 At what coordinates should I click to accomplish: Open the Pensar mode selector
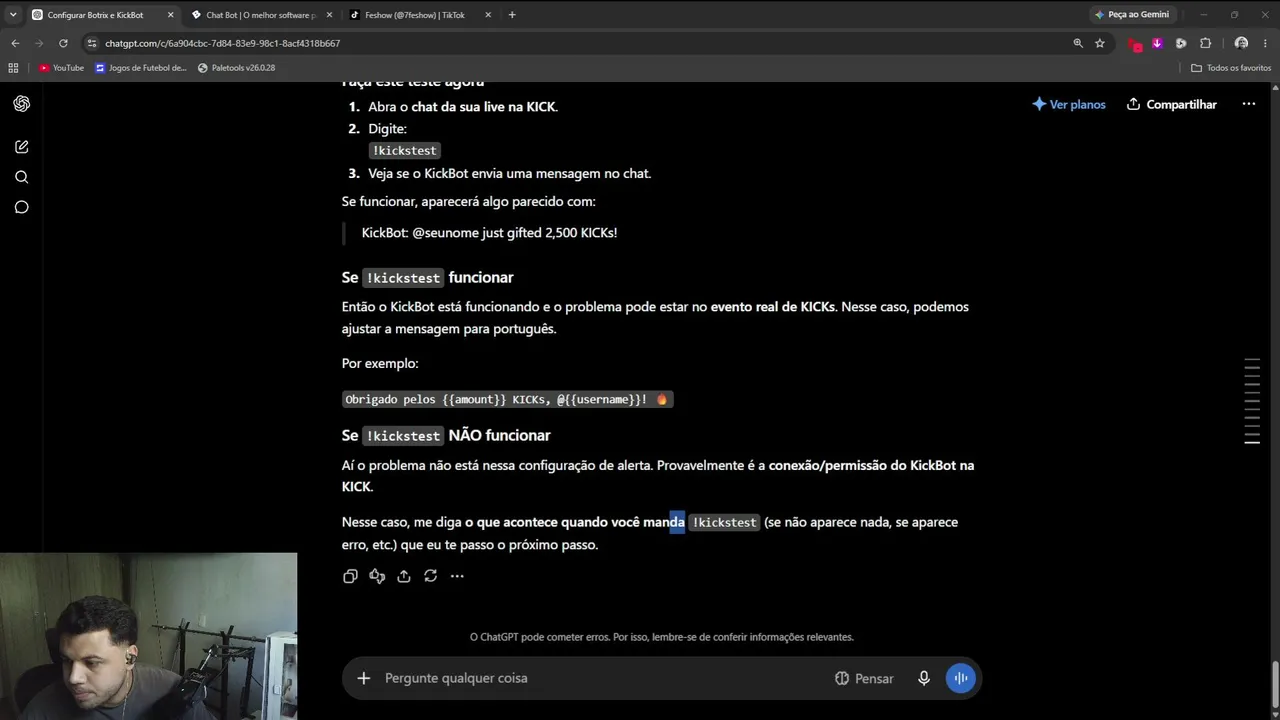pos(864,678)
